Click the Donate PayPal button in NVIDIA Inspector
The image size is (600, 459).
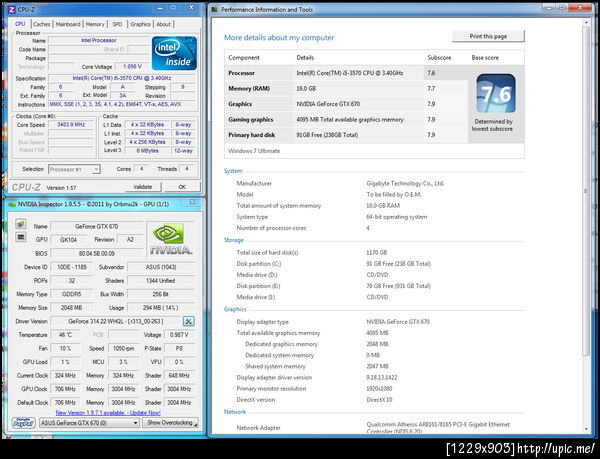click(x=24, y=423)
